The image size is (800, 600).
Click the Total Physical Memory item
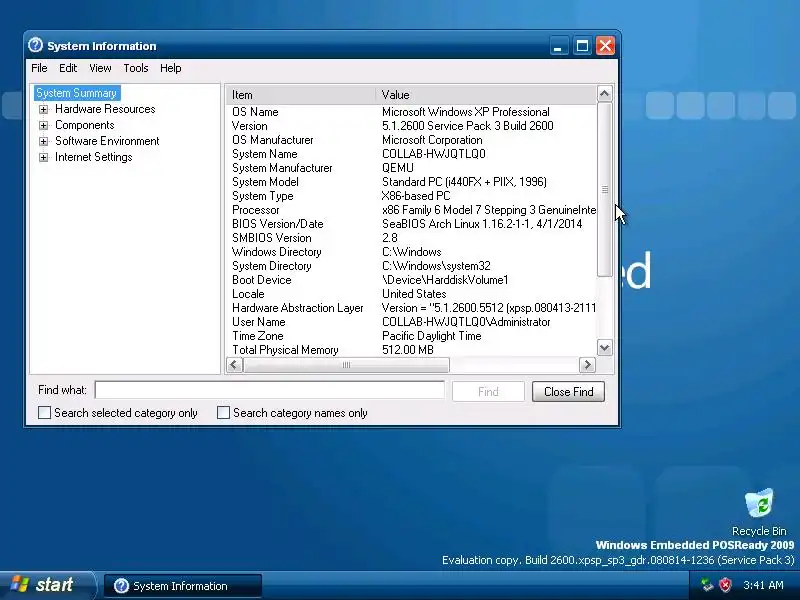click(x=285, y=351)
